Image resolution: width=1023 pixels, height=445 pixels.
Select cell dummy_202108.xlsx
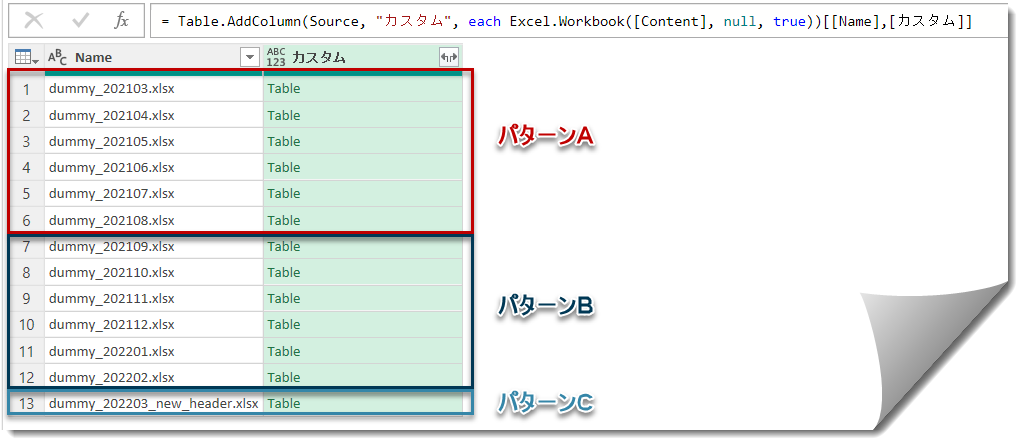pos(153,221)
